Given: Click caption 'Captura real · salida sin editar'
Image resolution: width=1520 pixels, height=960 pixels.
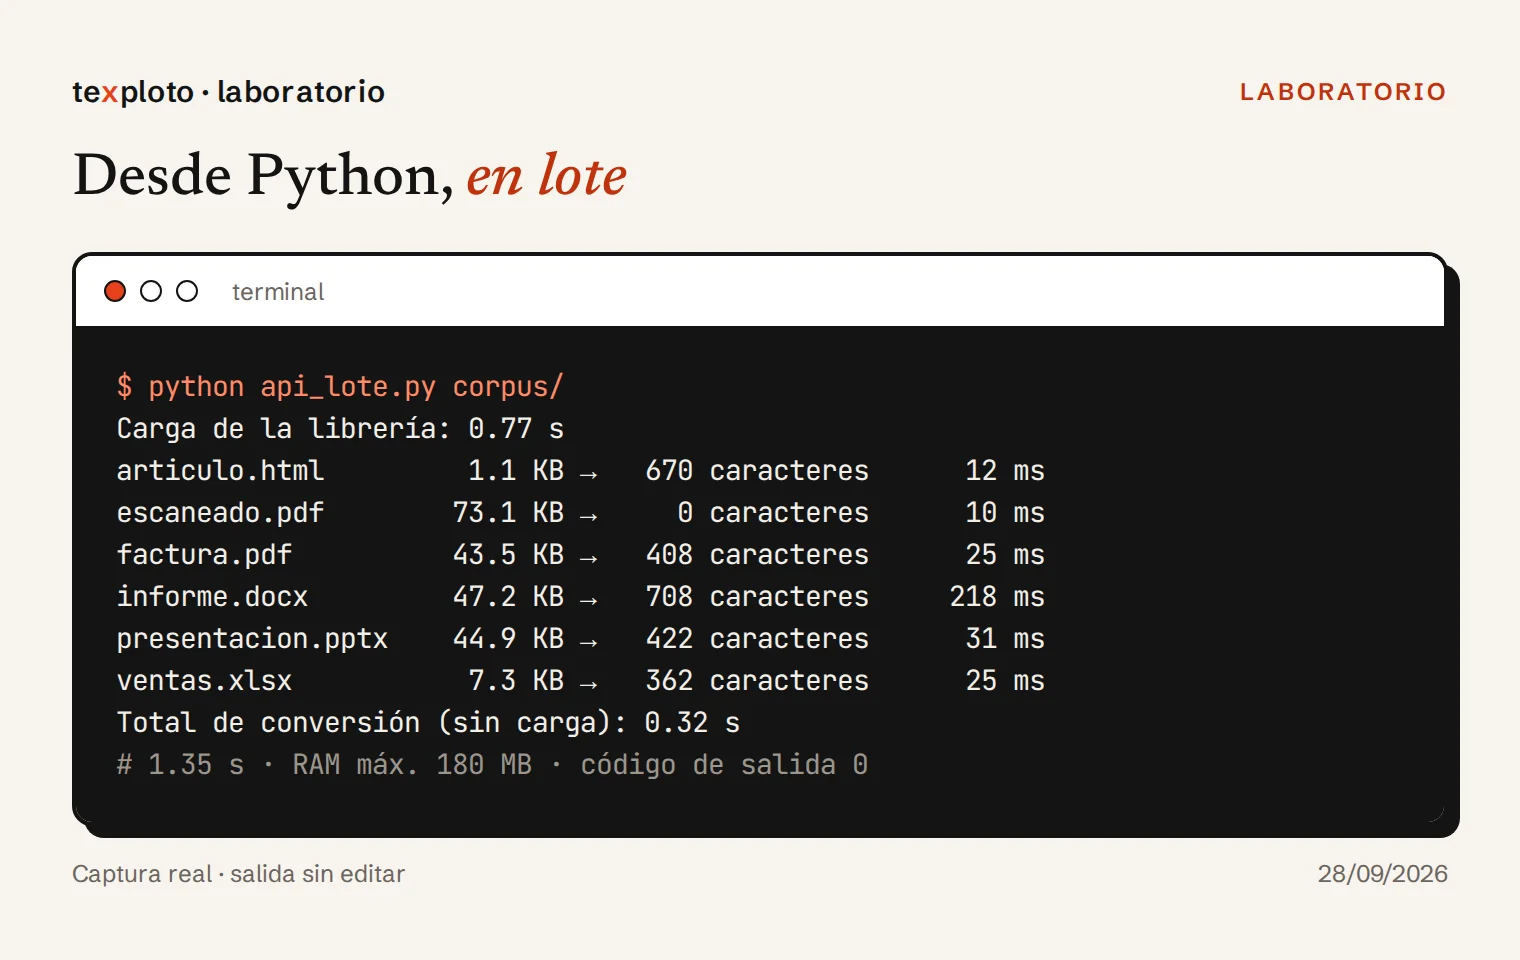Looking at the screenshot, I should point(238,874).
